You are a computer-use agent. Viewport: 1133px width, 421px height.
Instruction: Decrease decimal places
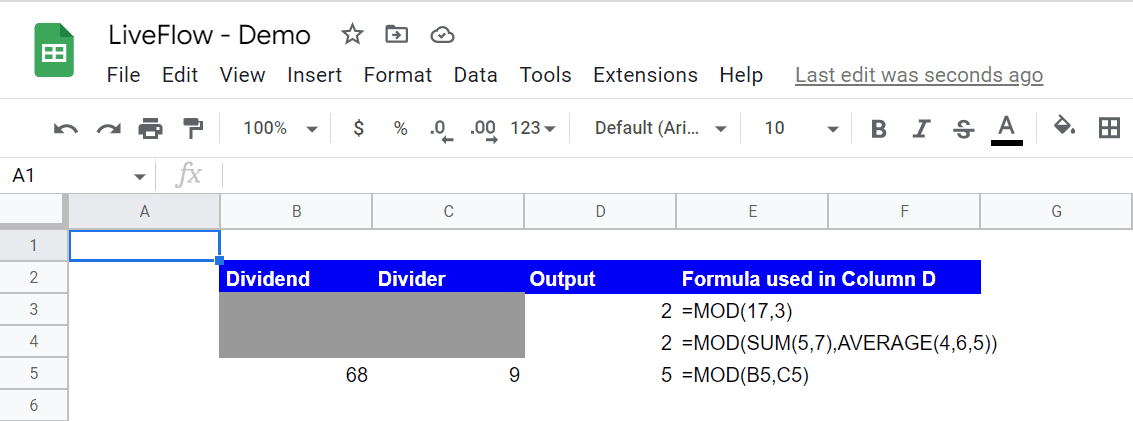[441, 130]
